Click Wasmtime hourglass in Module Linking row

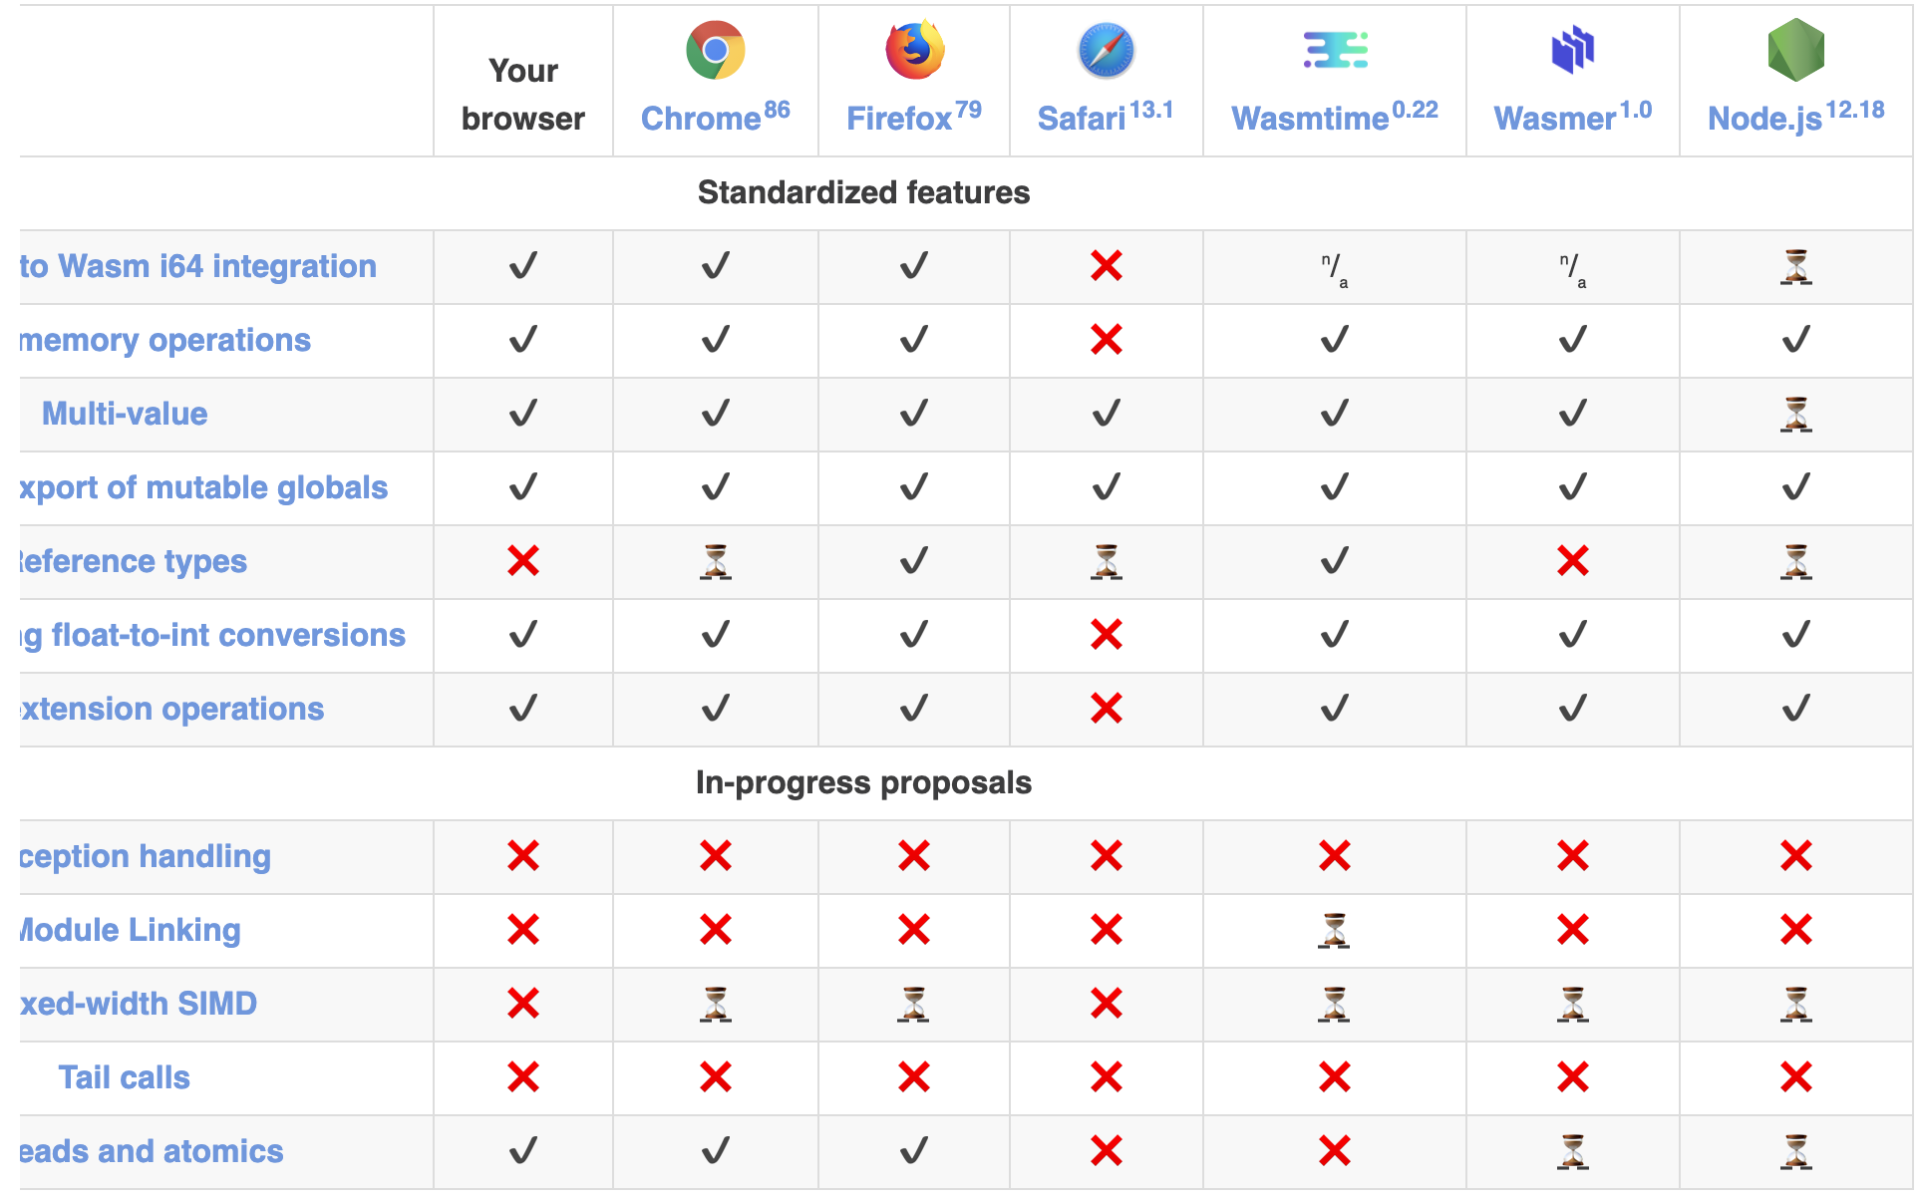coord(1335,930)
